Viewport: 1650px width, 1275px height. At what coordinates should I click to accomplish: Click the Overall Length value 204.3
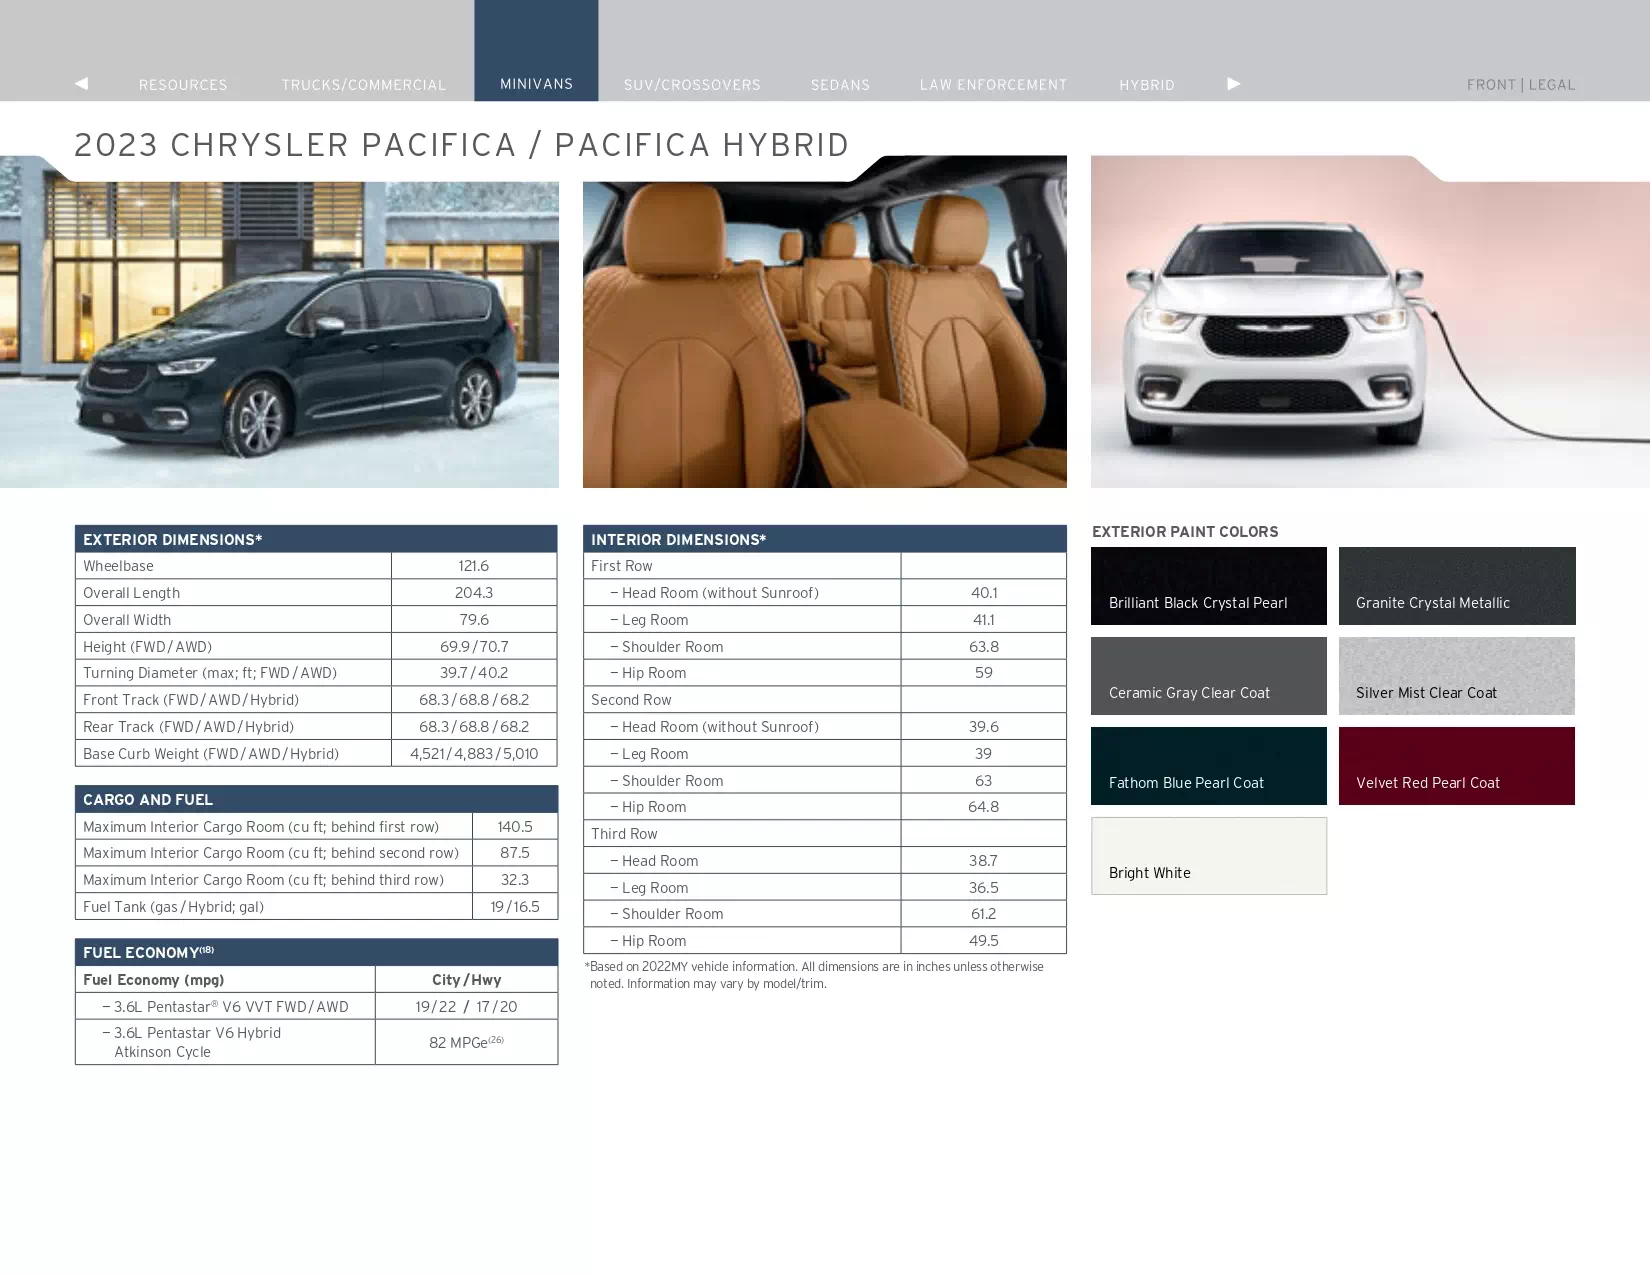click(474, 593)
